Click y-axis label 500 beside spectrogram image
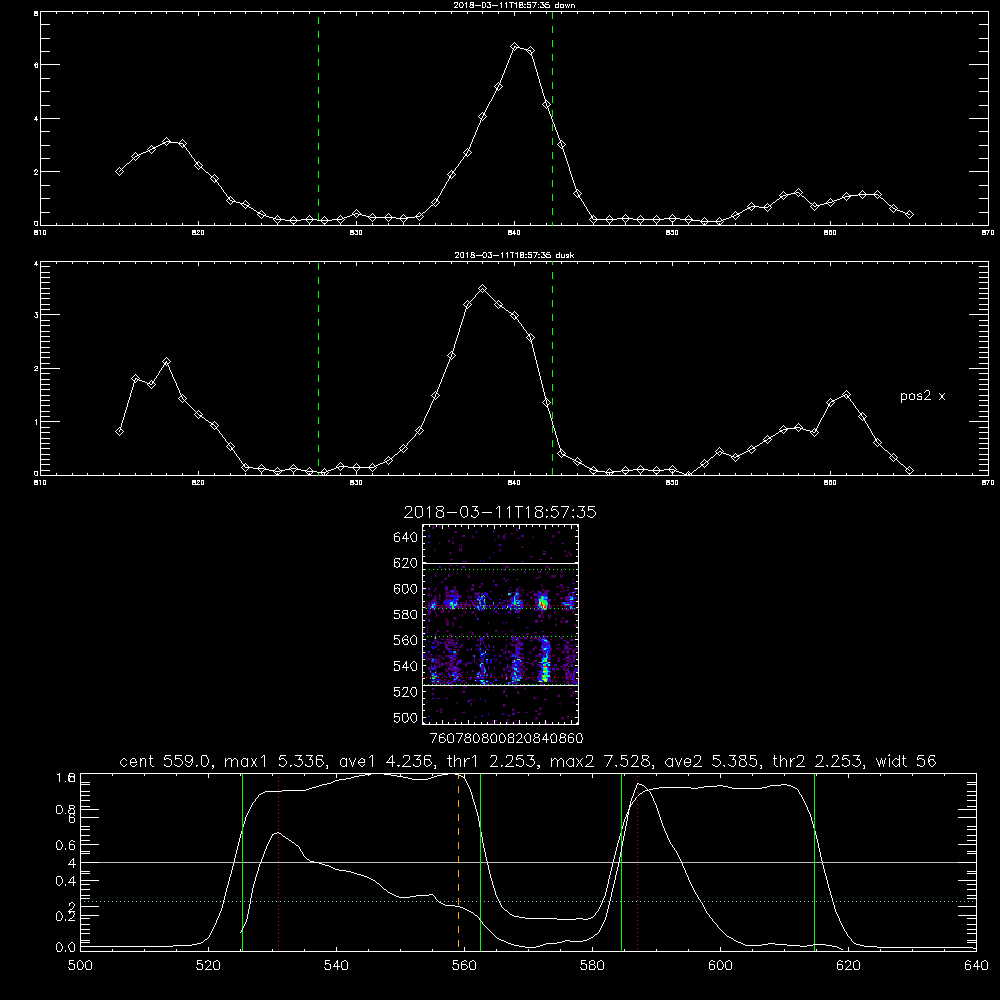The height and width of the screenshot is (1000, 1000). 406,718
